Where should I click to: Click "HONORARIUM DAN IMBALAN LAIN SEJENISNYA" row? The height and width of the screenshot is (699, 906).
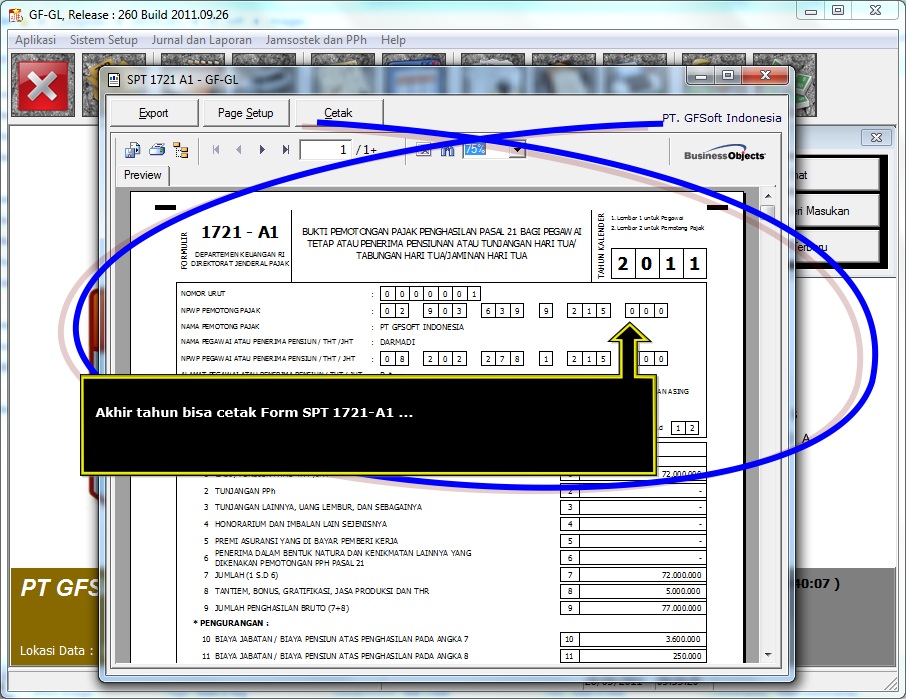pos(301,524)
